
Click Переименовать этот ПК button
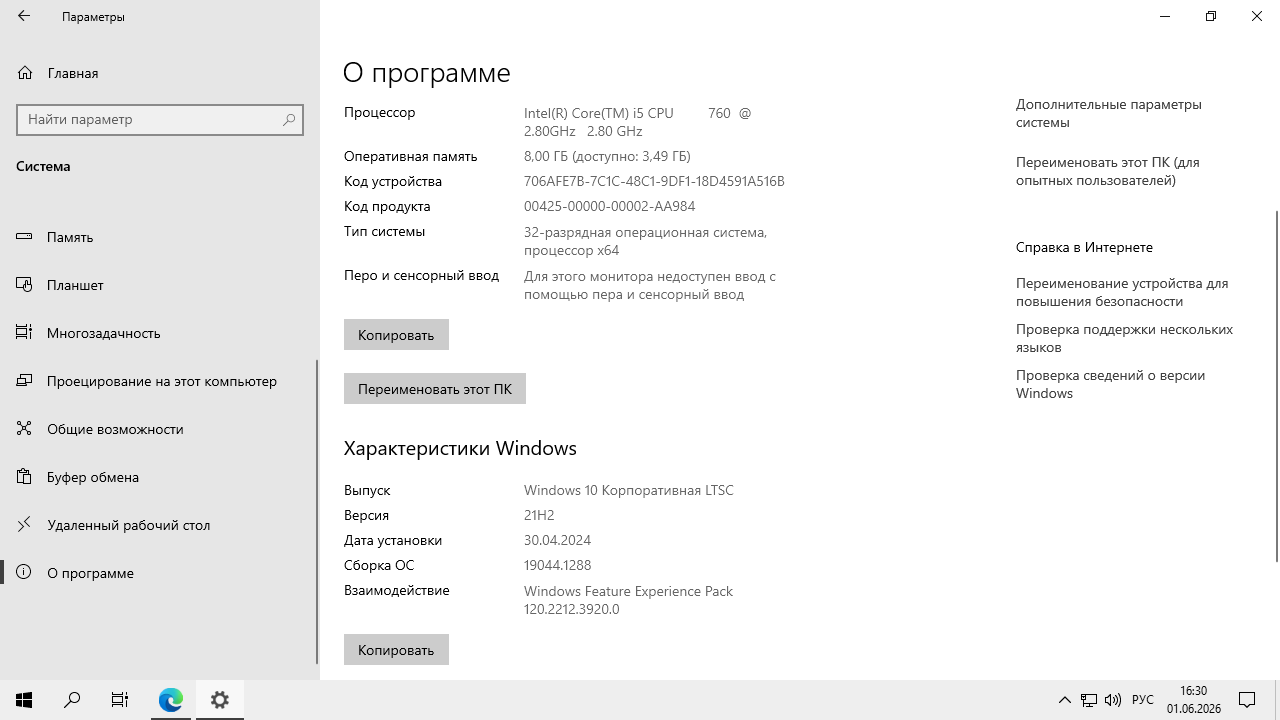[x=435, y=389]
